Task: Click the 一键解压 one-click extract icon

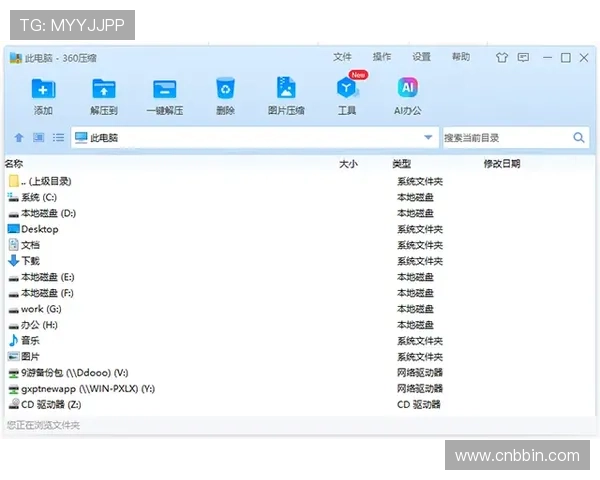Action: tap(165, 89)
